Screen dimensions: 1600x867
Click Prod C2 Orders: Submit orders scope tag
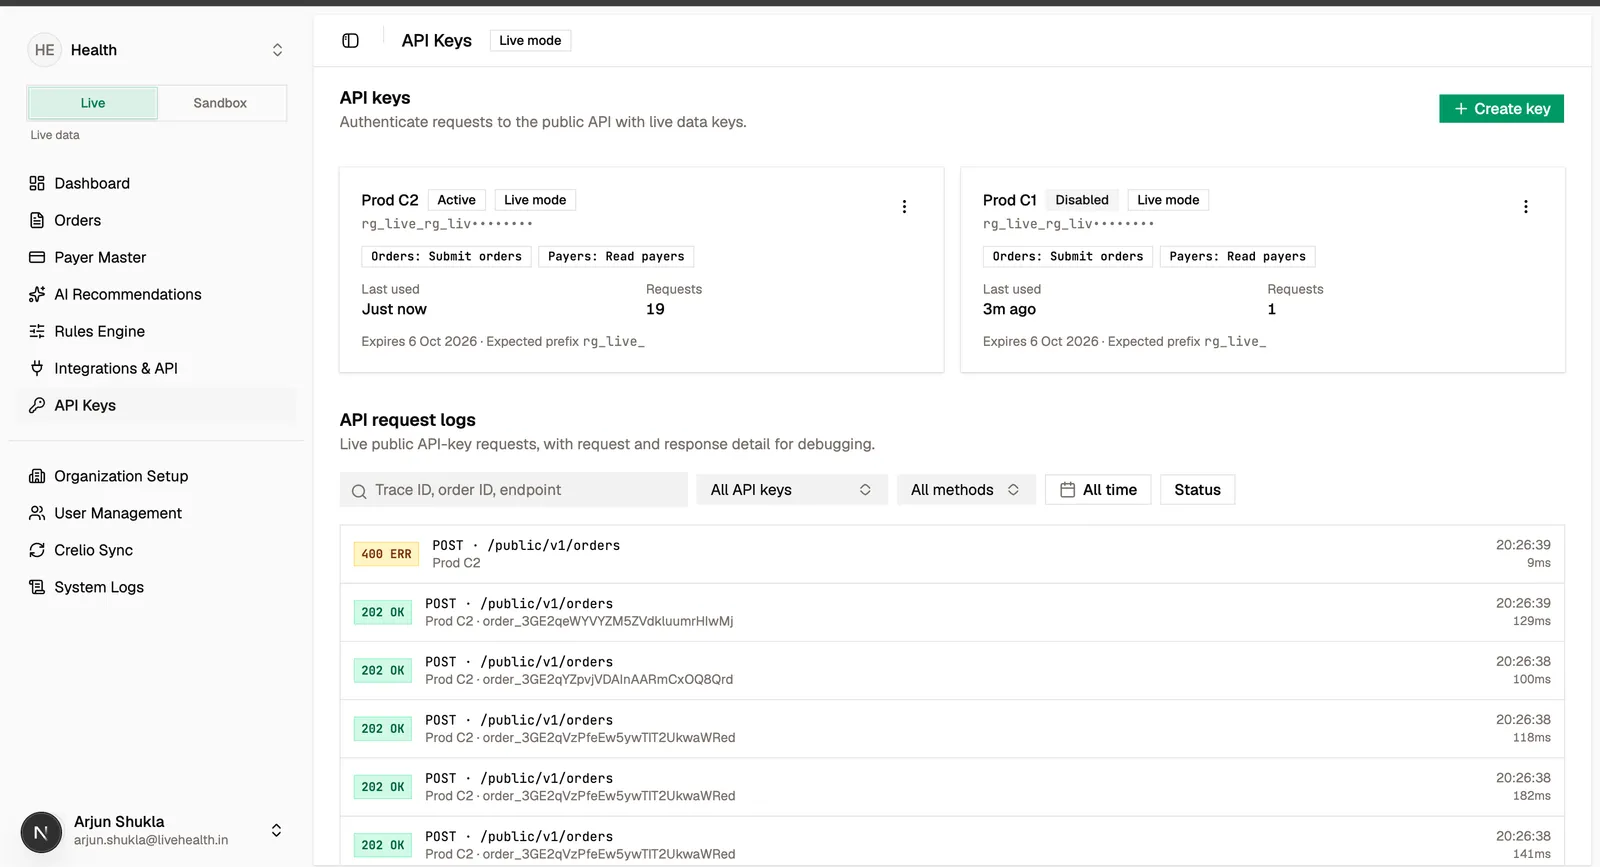pyautogui.click(x=446, y=257)
